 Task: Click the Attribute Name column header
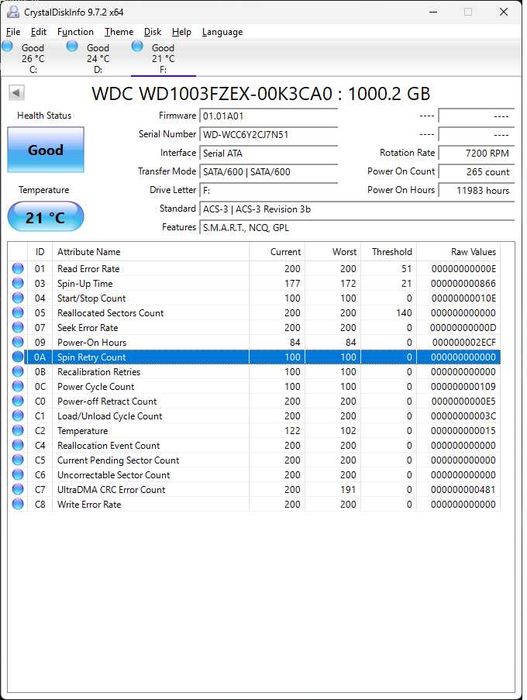click(x=151, y=252)
